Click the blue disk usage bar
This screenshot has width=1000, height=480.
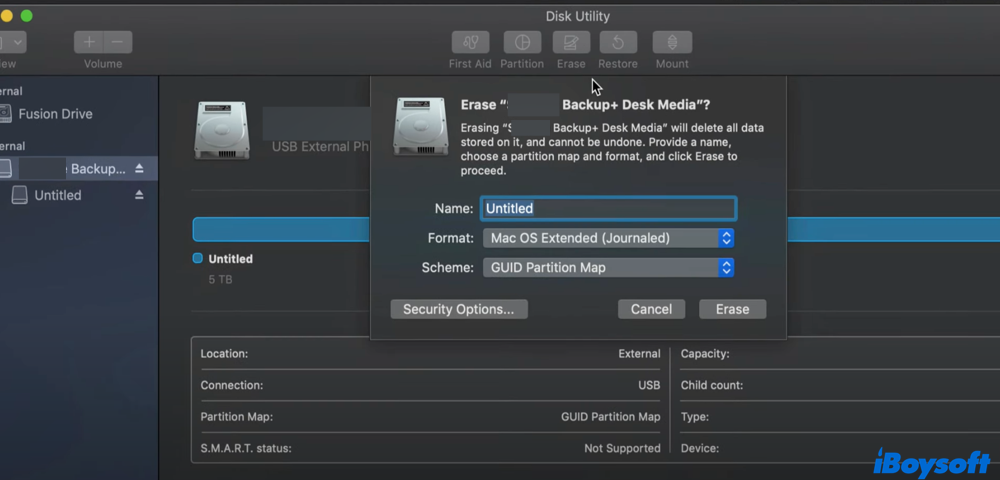coord(281,229)
